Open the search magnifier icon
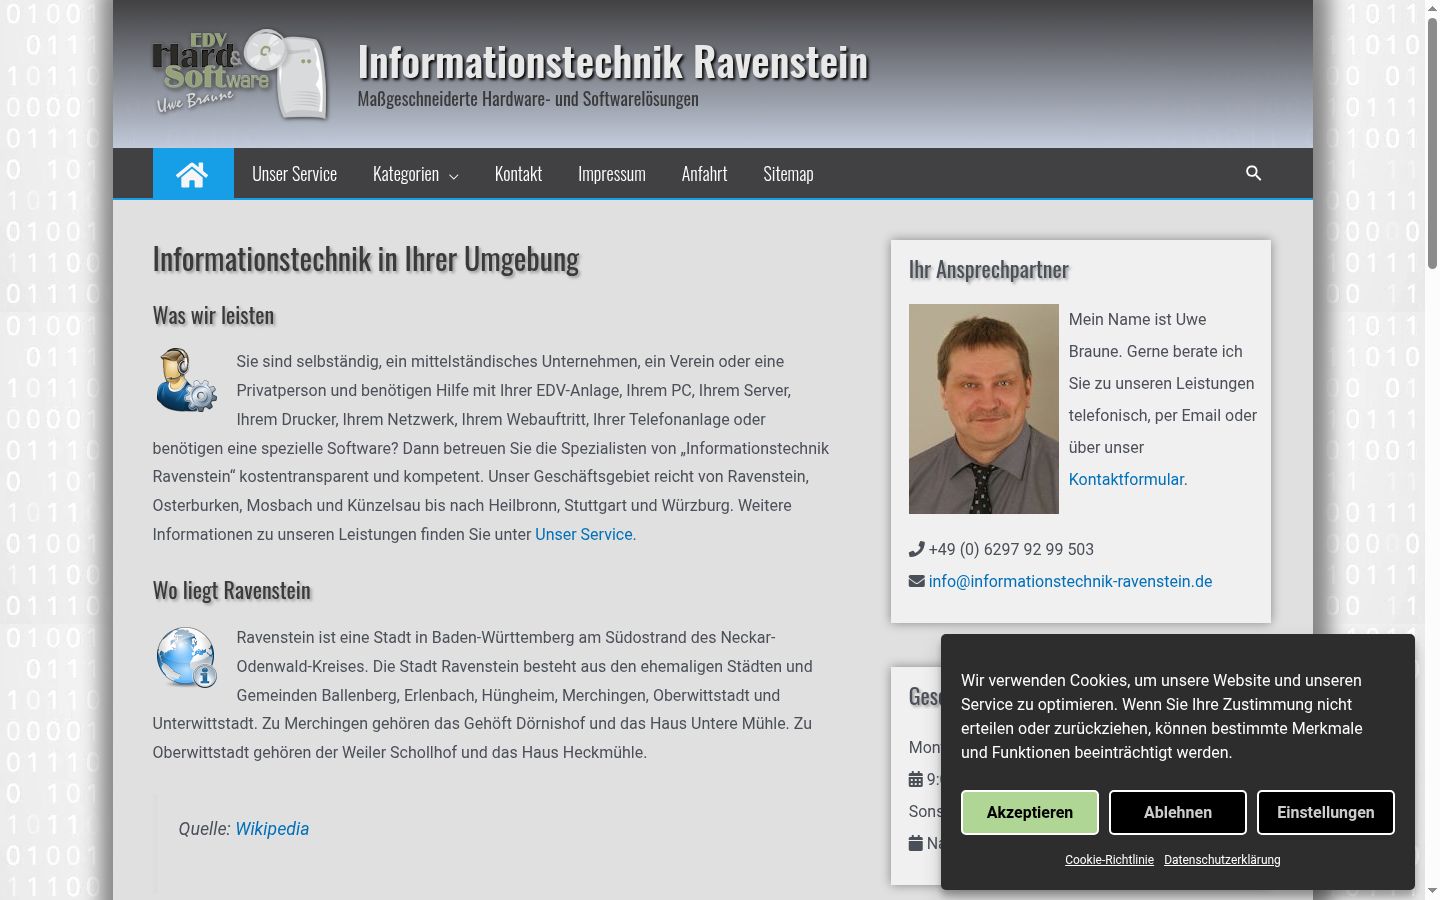Viewport: 1440px width, 900px height. pos(1253,174)
